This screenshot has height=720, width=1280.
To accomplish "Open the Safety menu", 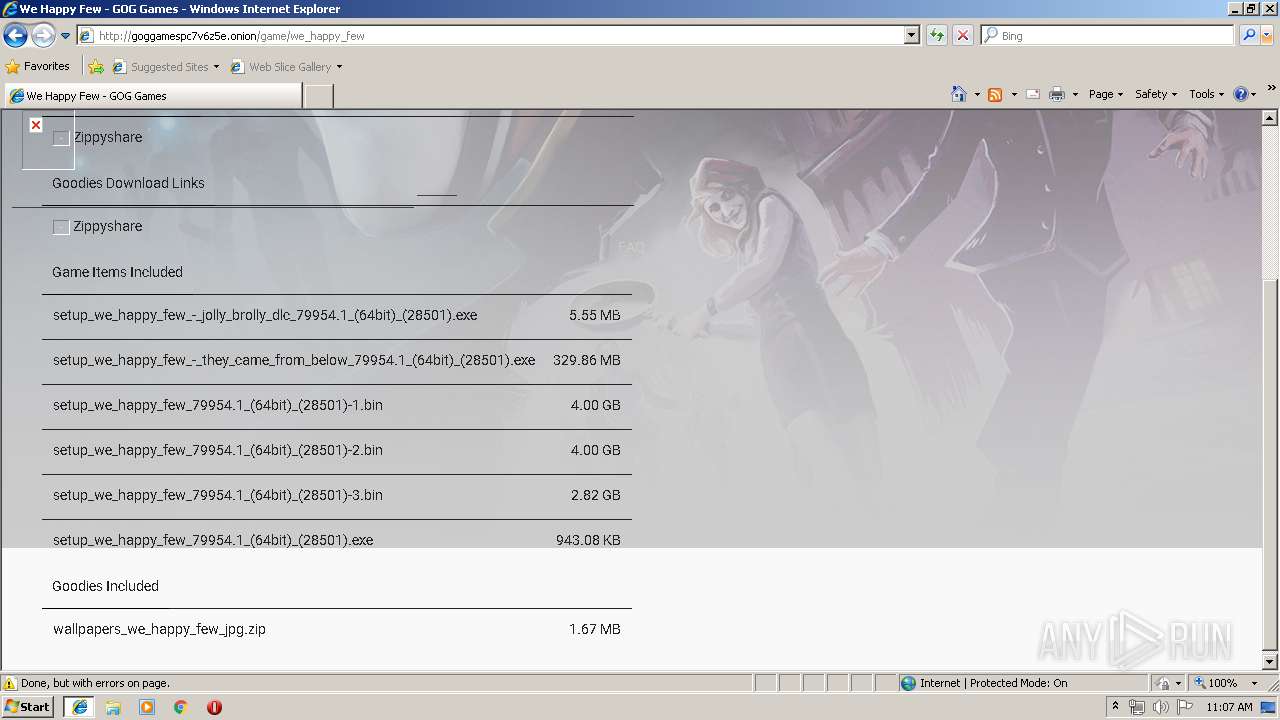I will [1156, 94].
